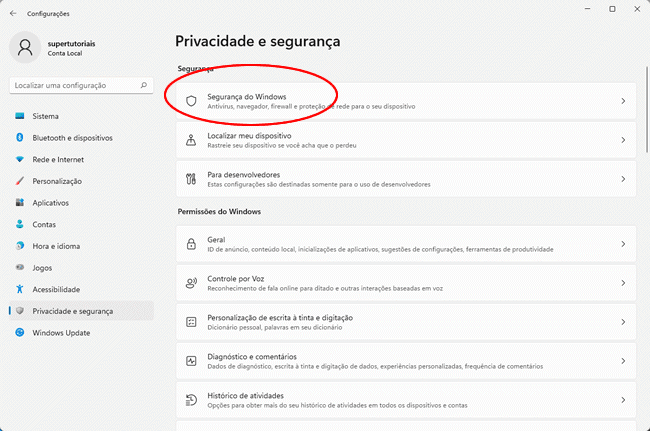Click the Permissões do Windows heading
Image resolution: width=650 pixels, height=431 pixels.
click(219, 211)
